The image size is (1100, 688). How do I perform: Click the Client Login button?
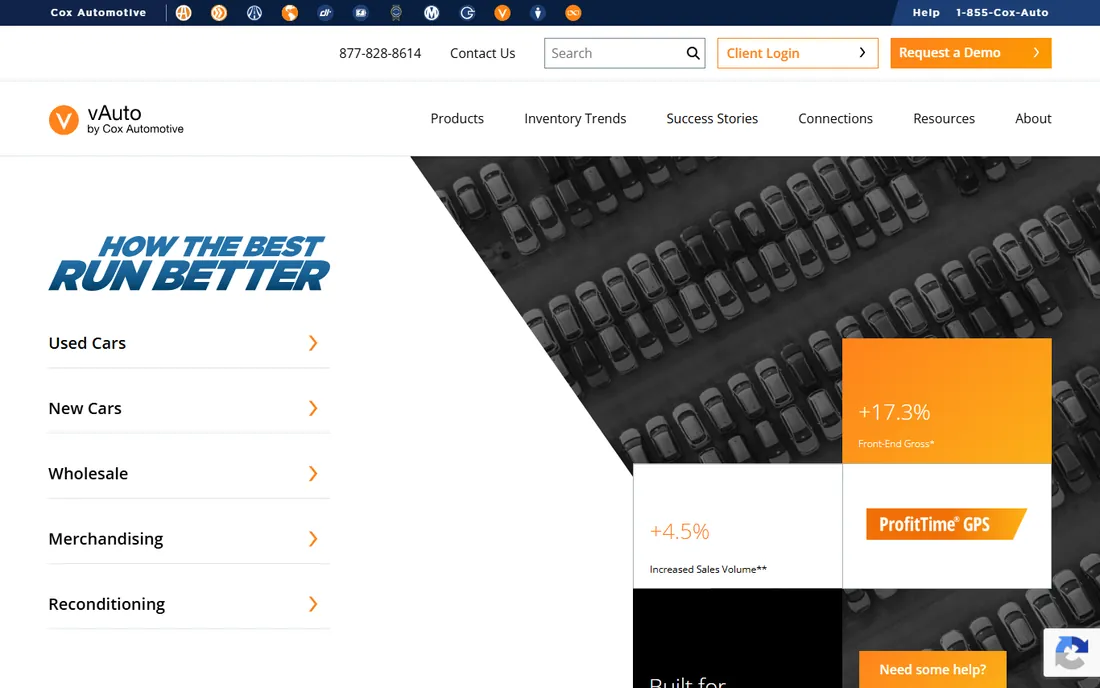798,53
